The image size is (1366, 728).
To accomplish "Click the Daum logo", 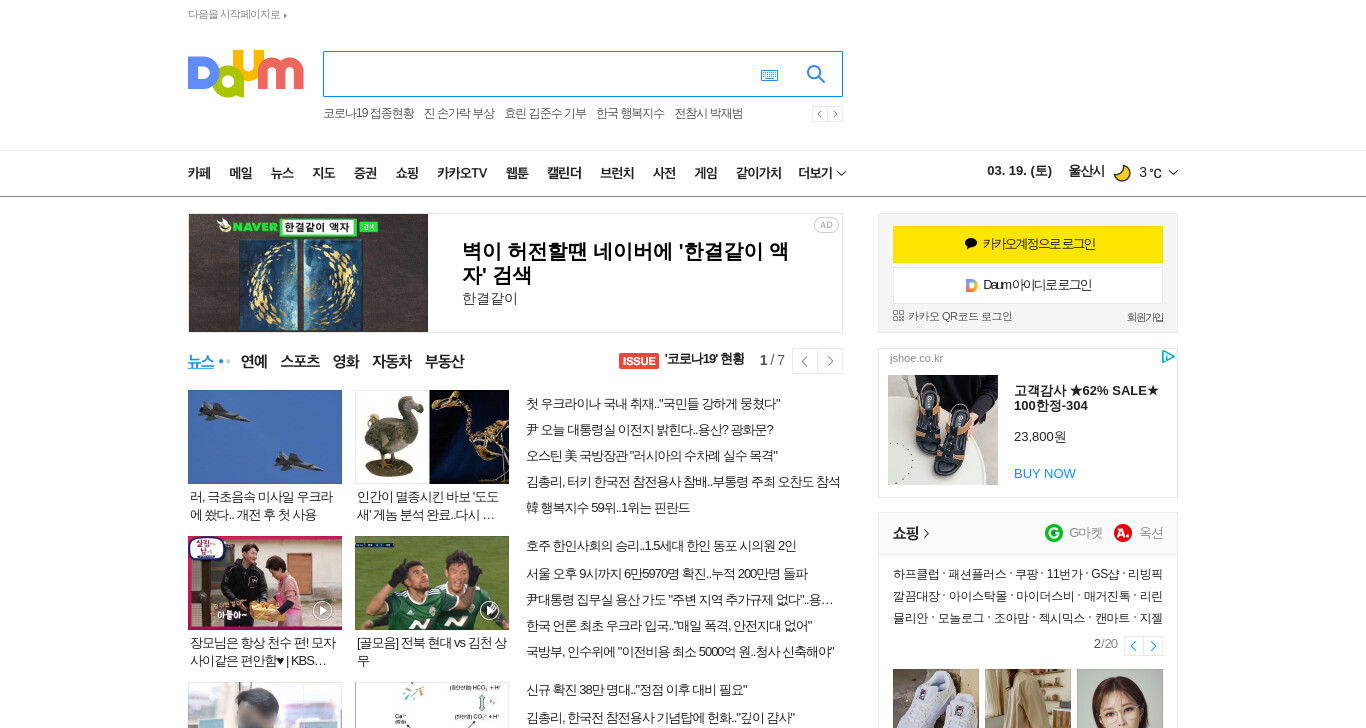I will tap(246, 74).
